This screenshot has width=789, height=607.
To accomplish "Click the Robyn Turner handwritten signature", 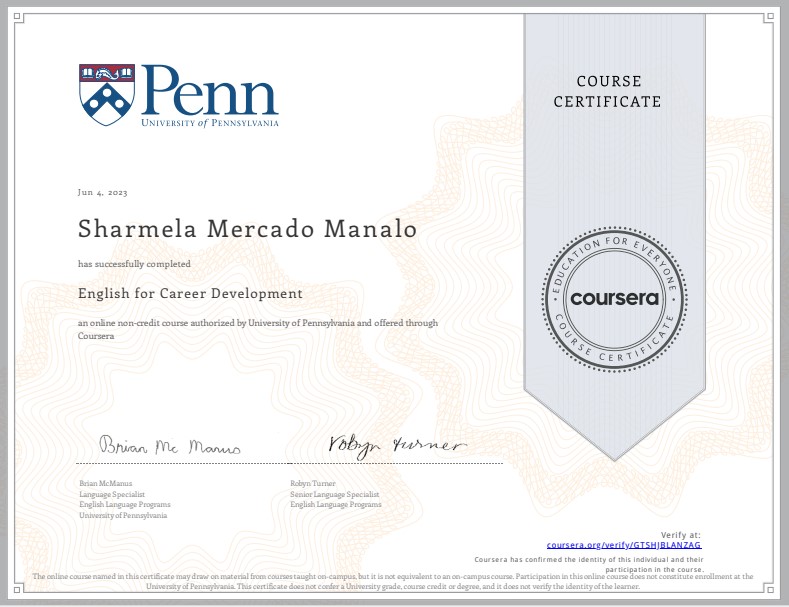I will pyautogui.click(x=397, y=446).
